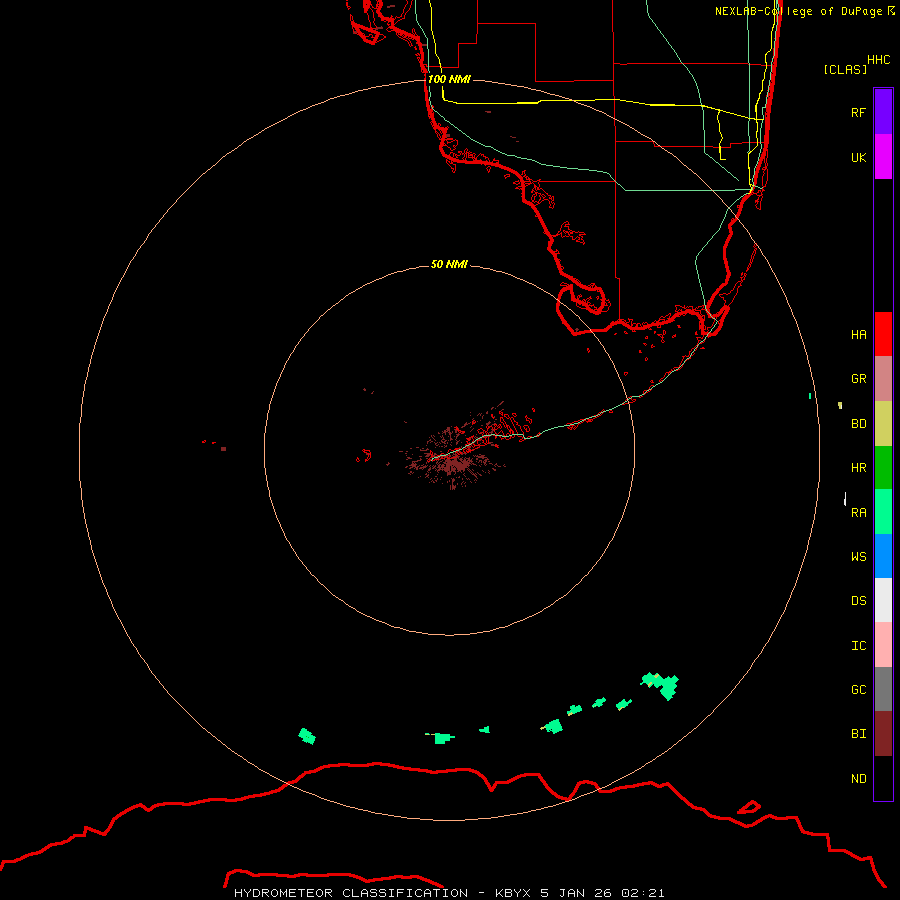Select the GC gray legend swatch
Screen dimensions: 900x900
tap(883, 689)
